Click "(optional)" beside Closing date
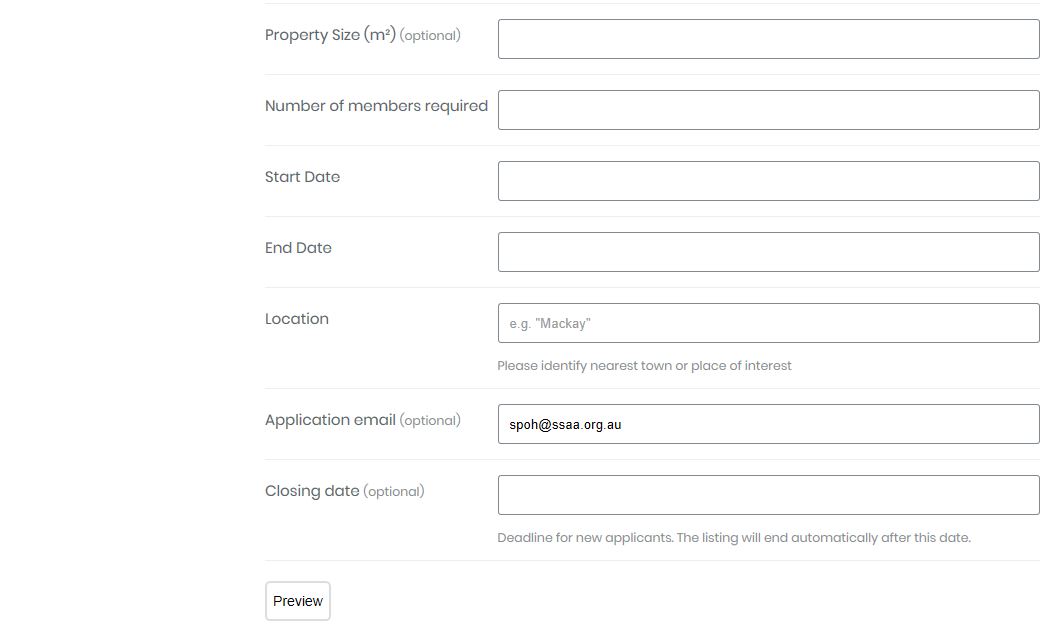Image resolution: width=1059 pixels, height=639 pixels. (394, 492)
